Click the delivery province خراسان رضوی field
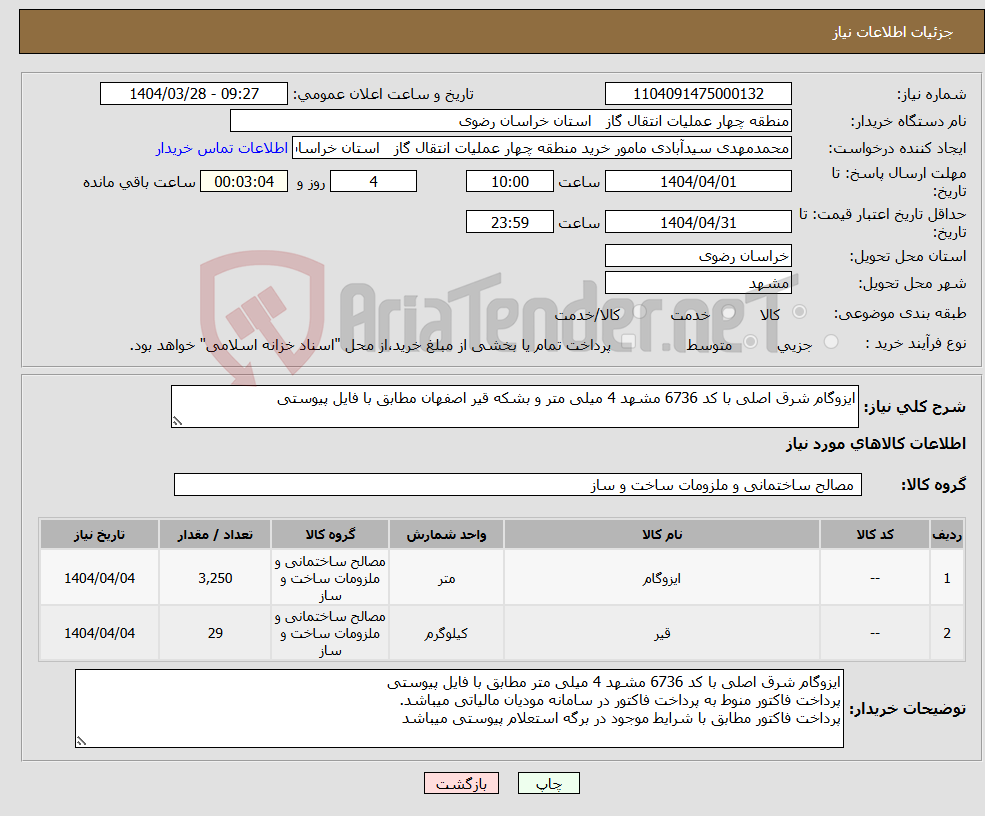985x816 pixels. pos(698,256)
